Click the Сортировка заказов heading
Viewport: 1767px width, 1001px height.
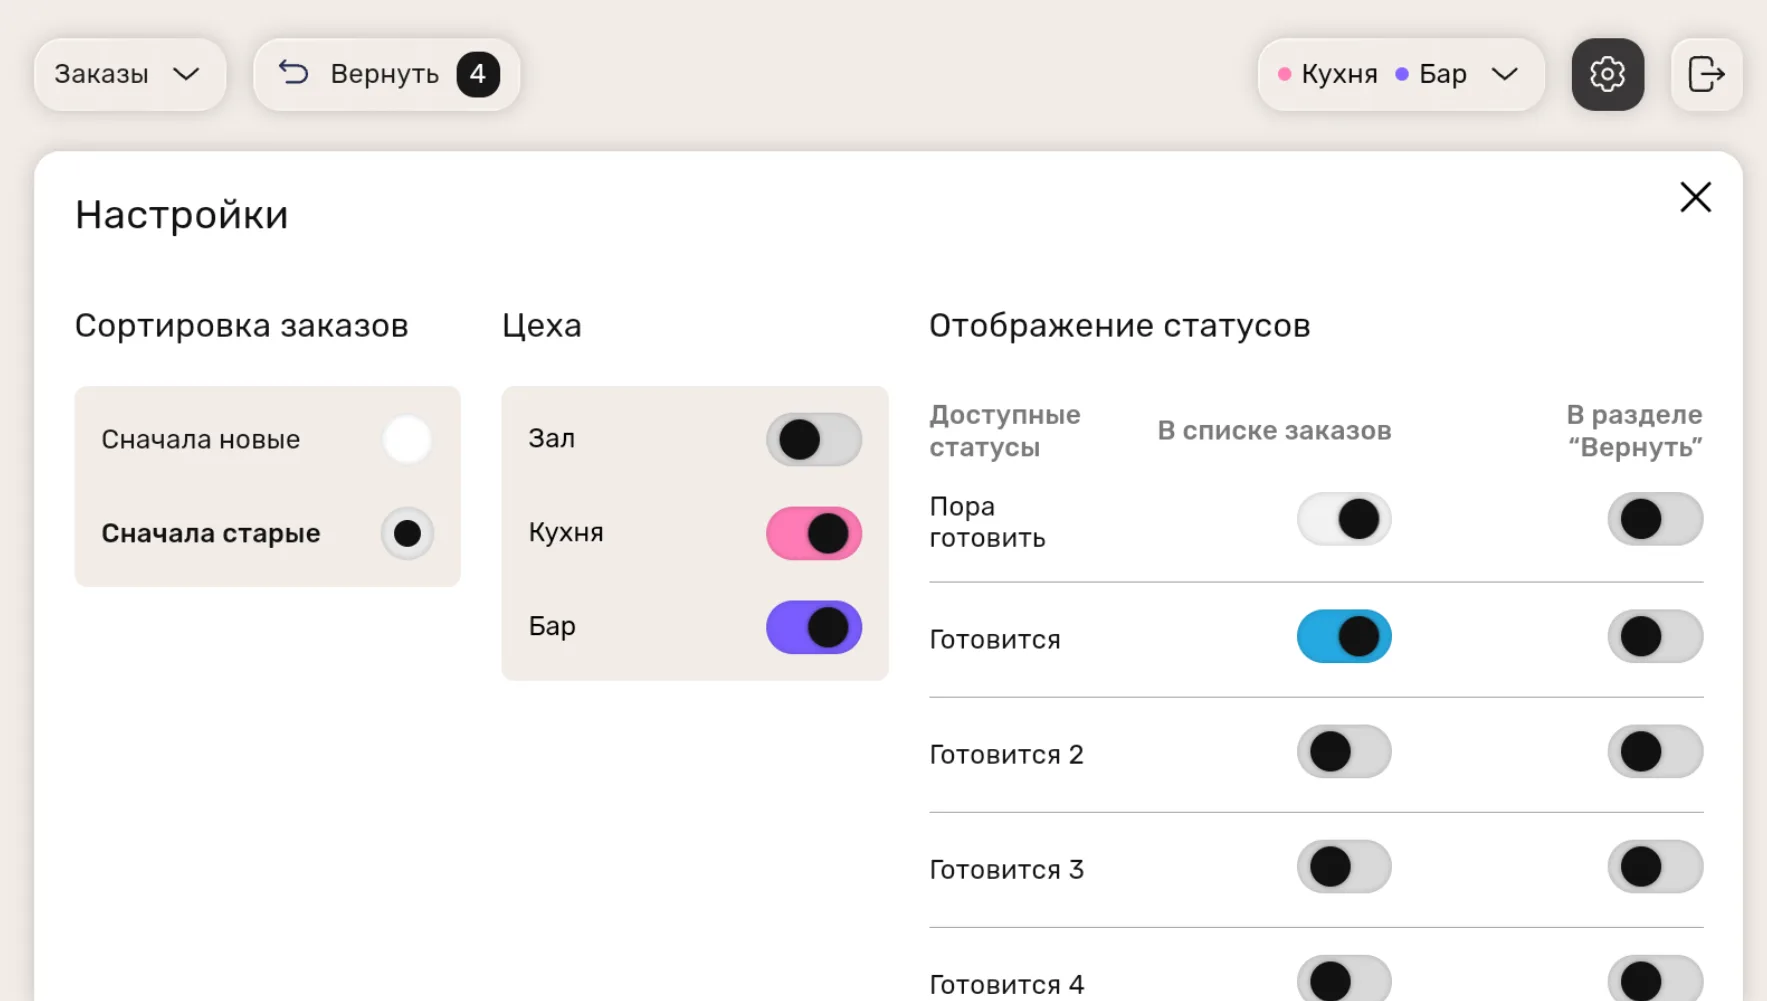[242, 326]
